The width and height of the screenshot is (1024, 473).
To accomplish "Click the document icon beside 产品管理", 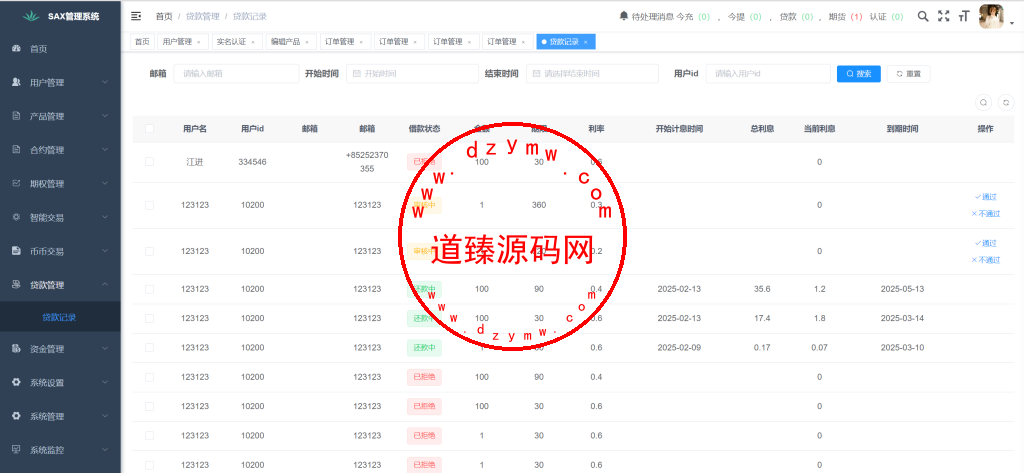I will (16, 116).
